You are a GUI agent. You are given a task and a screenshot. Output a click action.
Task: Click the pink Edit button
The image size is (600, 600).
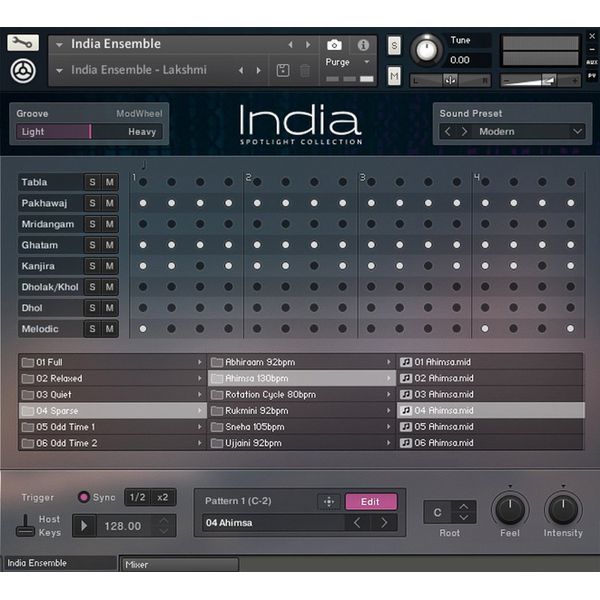coord(371,502)
